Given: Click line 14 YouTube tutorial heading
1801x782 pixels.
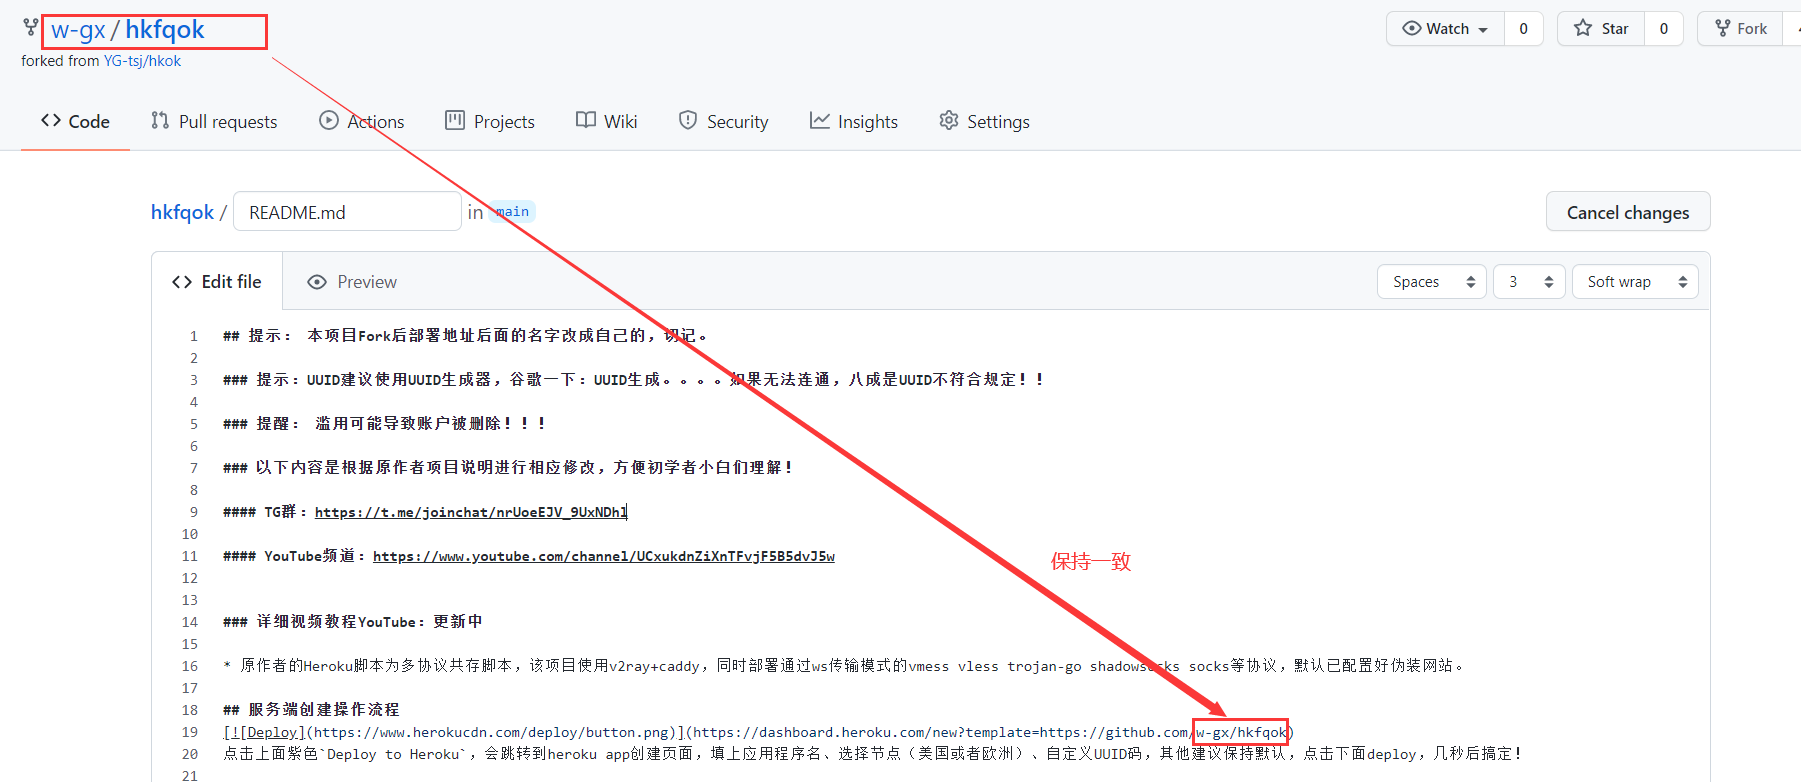Looking at the screenshot, I should [352, 622].
